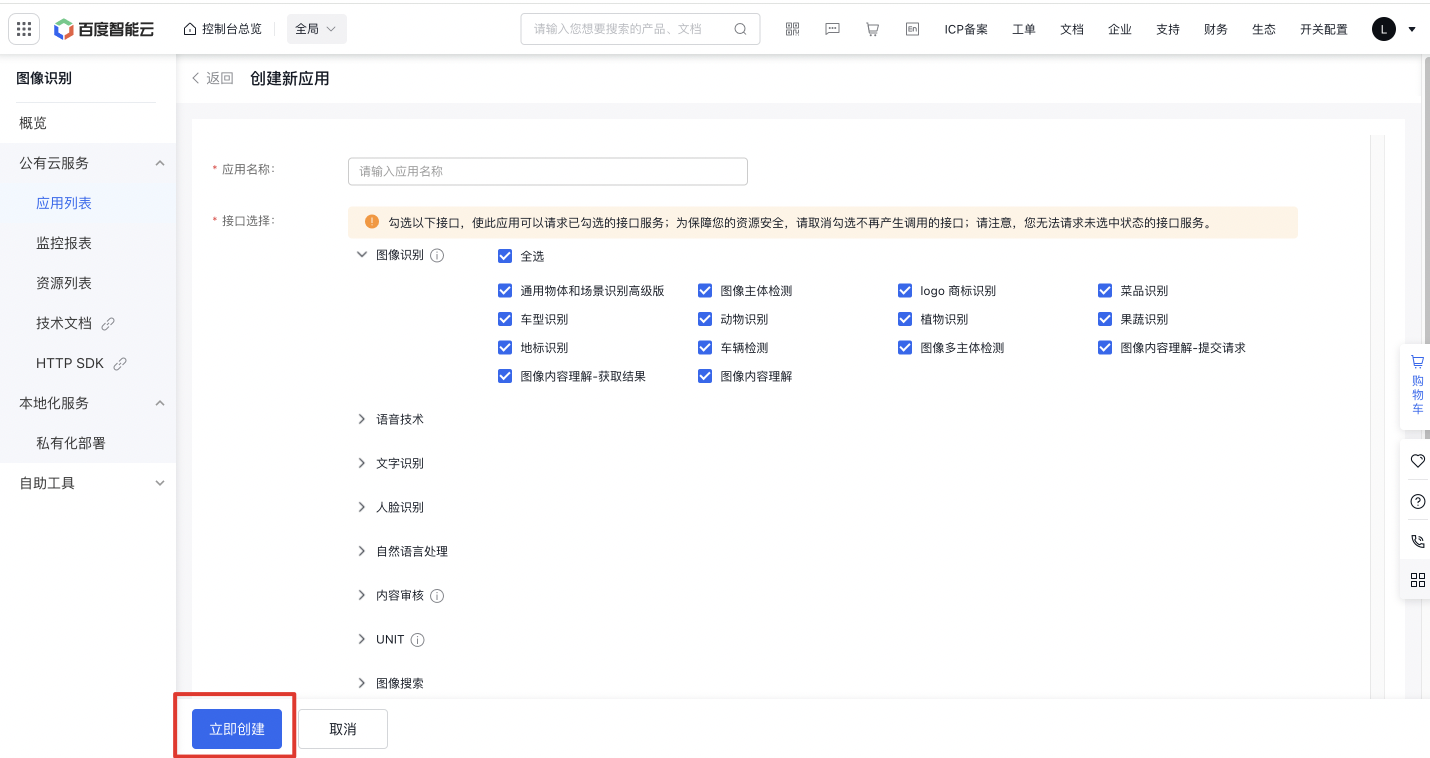This screenshot has width=1430, height=758.
Task: Open the product grid menu icon
Action: tap(24, 29)
